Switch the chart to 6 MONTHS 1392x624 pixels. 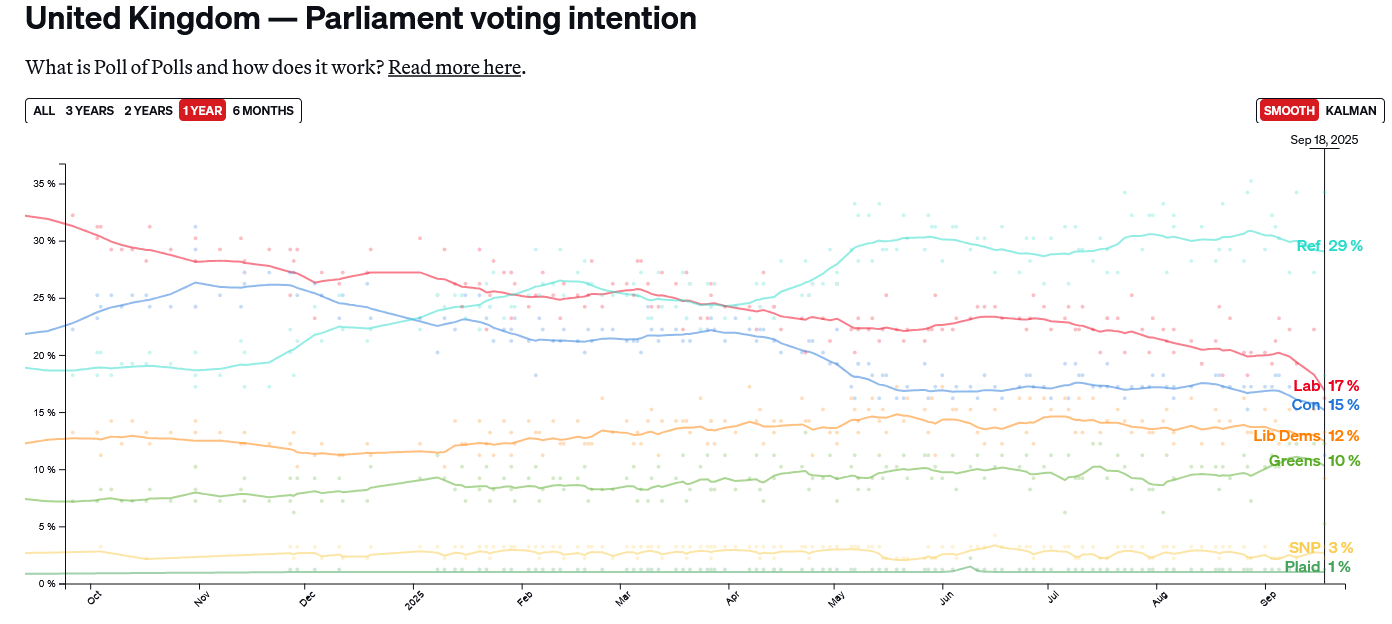263,111
